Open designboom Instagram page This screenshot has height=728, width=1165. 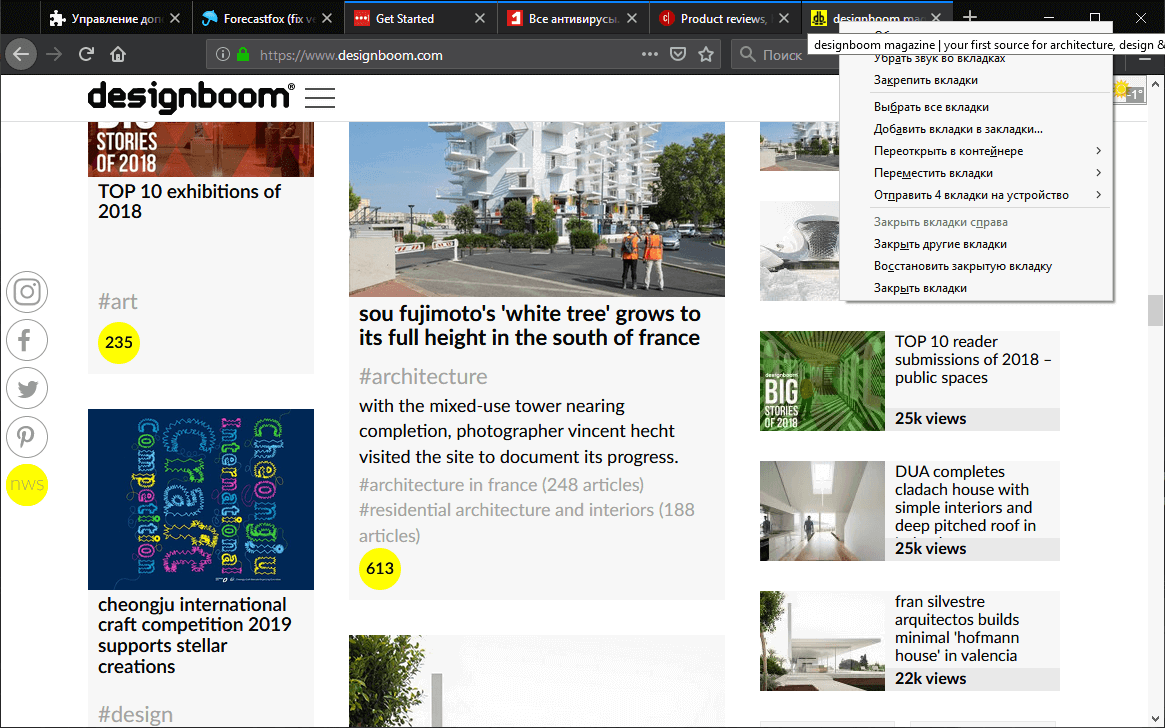27,292
